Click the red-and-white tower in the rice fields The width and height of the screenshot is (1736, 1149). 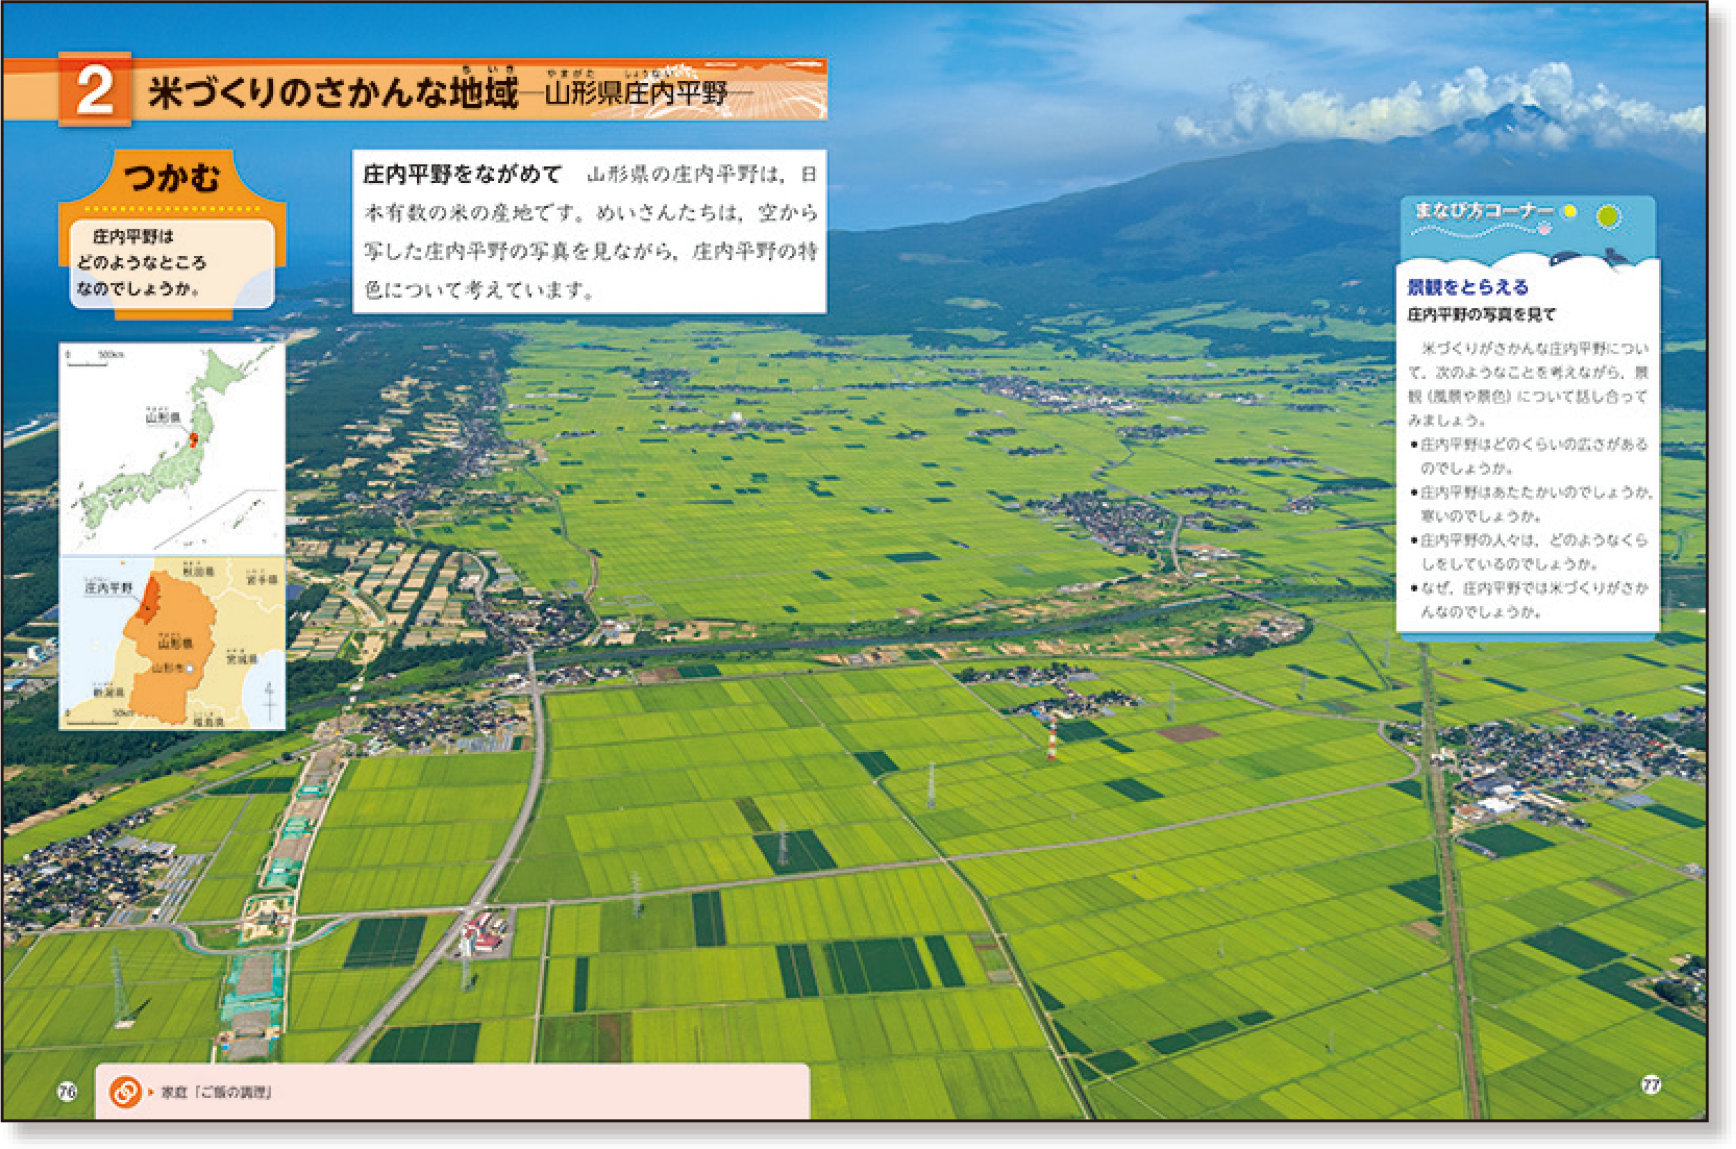click(x=1051, y=738)
